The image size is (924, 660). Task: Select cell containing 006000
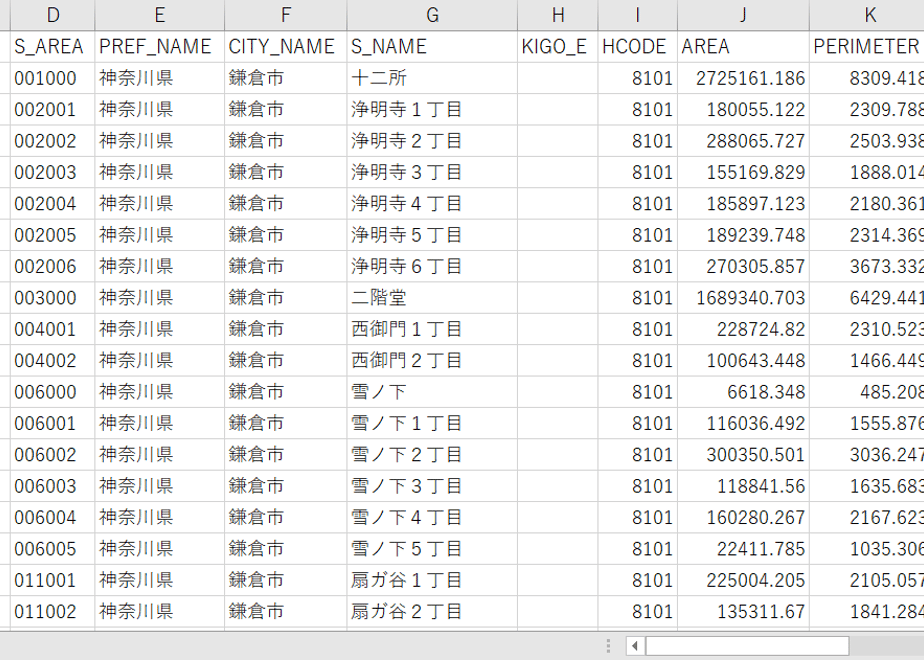[52, 392]
